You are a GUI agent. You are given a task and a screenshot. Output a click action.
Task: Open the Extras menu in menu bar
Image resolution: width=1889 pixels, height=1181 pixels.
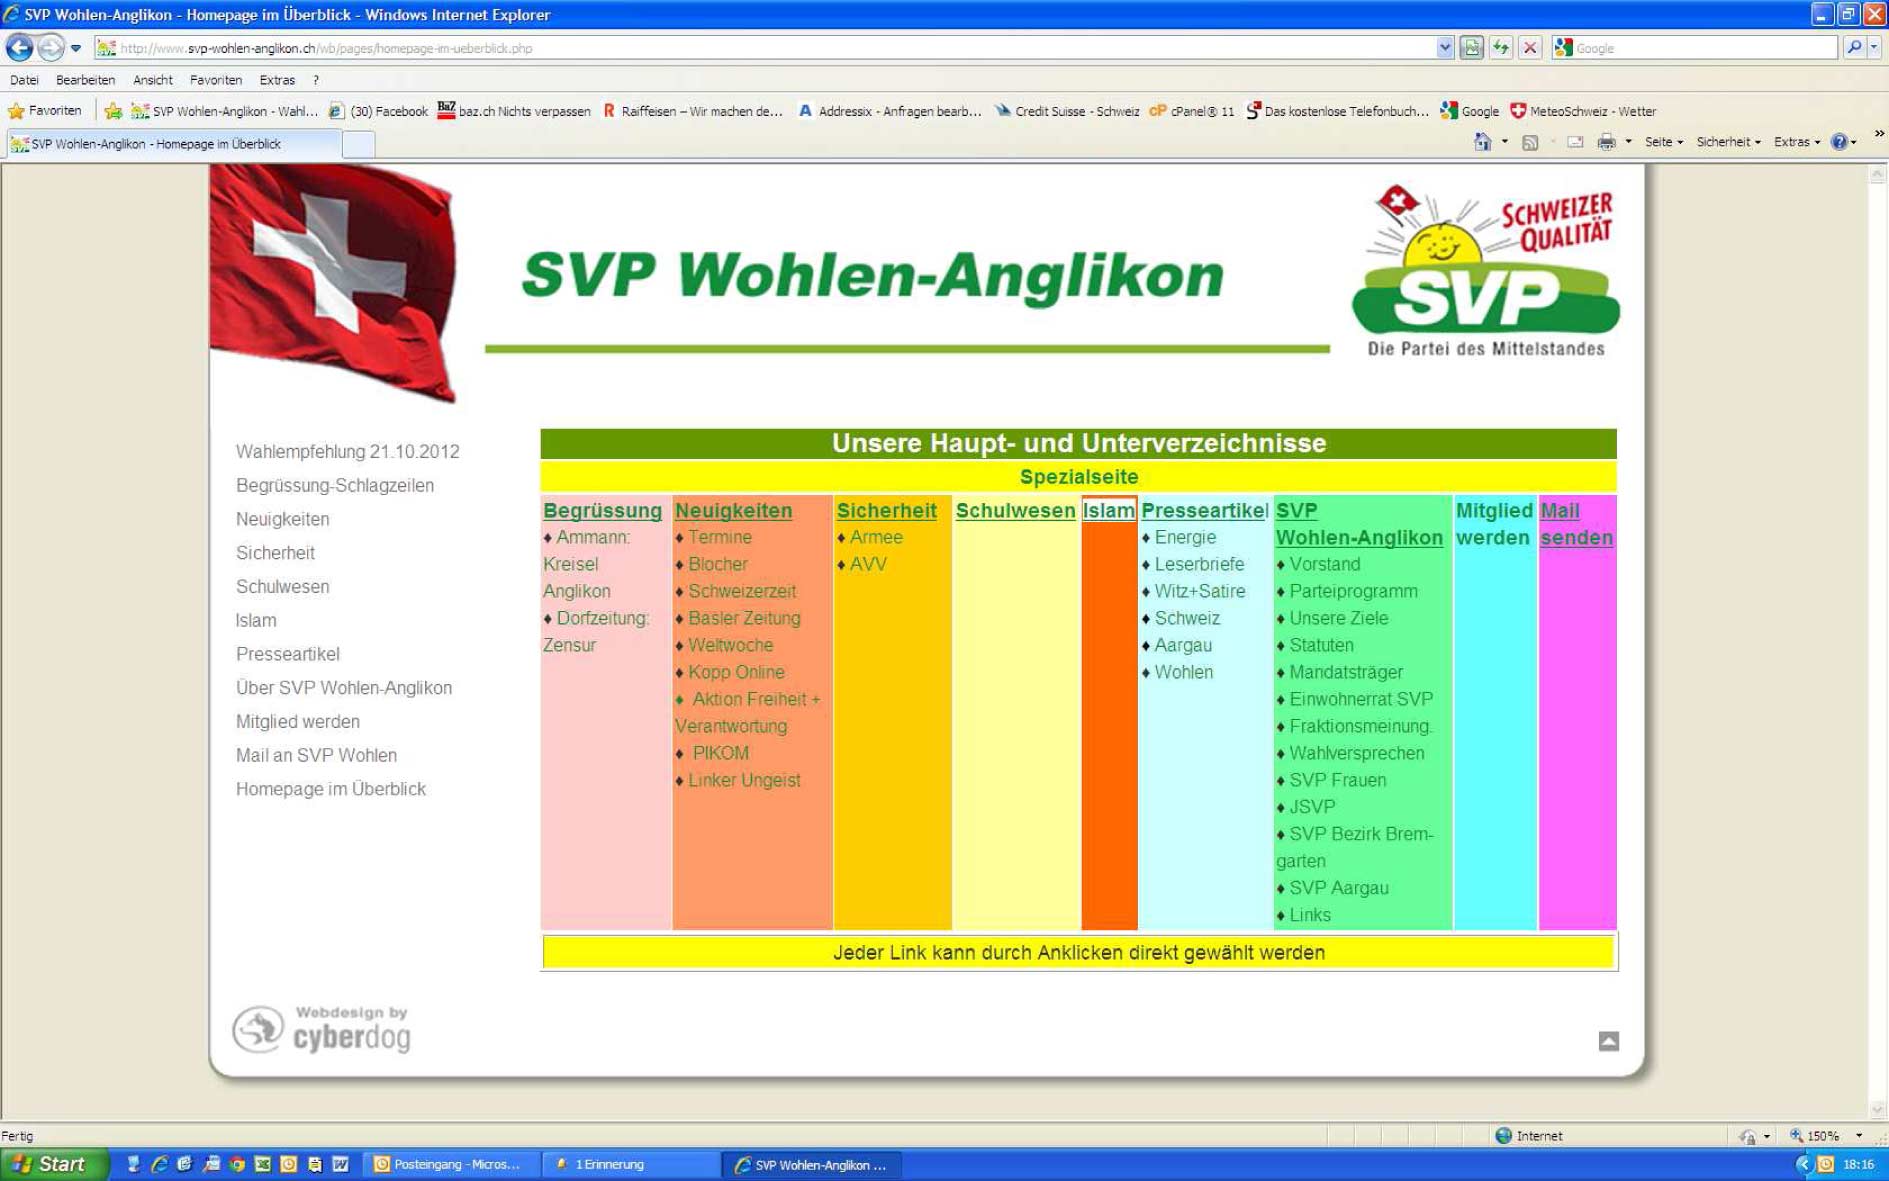click(x=277, y=80)
